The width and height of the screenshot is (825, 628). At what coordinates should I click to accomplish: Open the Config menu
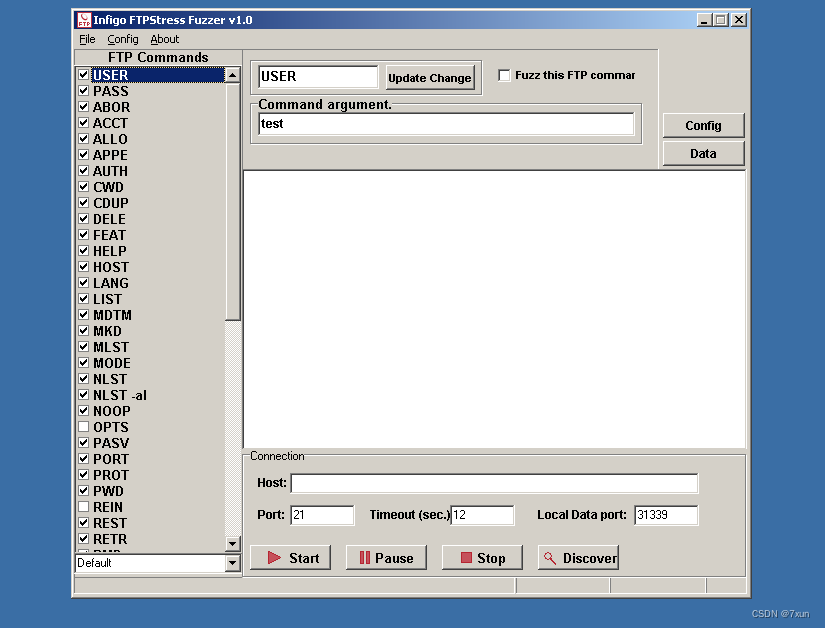coord(122,39)
